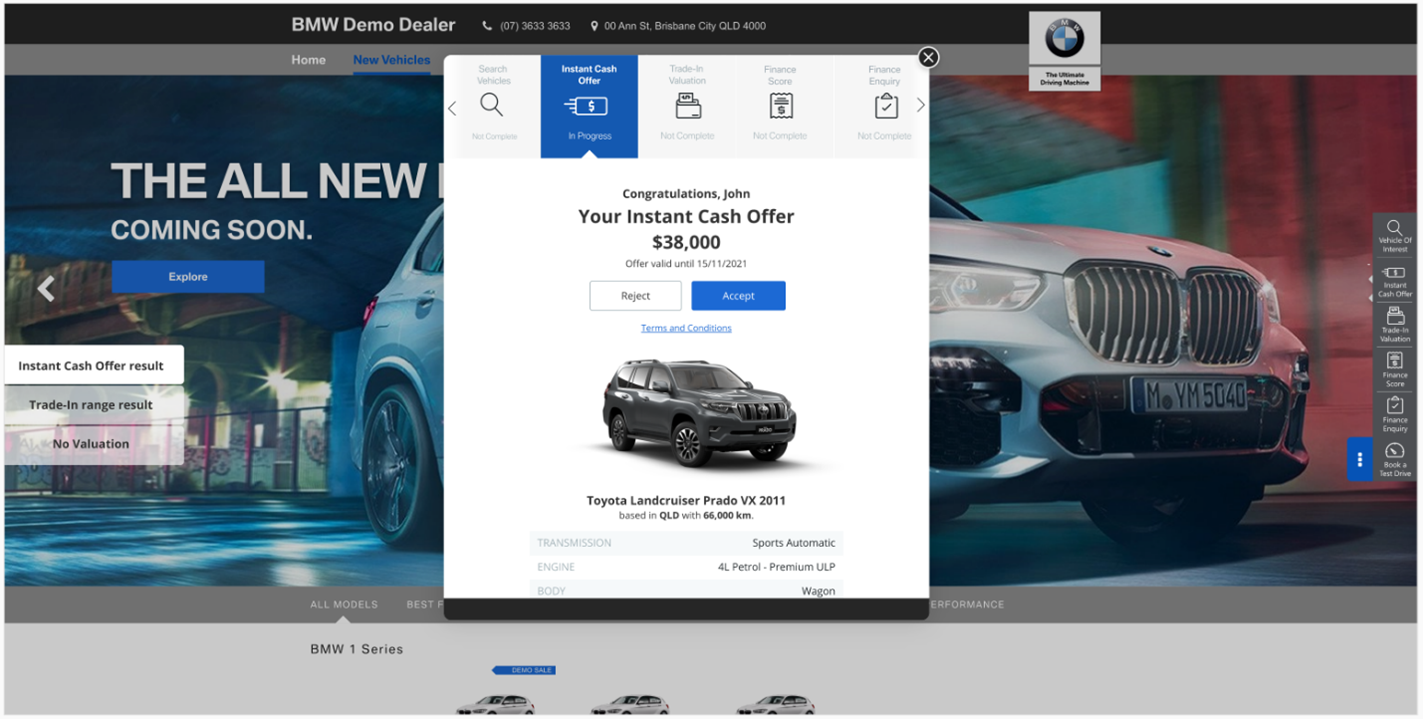Viewport: 1423px width, 719px height.
Task: Open Finance Enquiry in right sidebar
Action: [x=1394, y=415]
